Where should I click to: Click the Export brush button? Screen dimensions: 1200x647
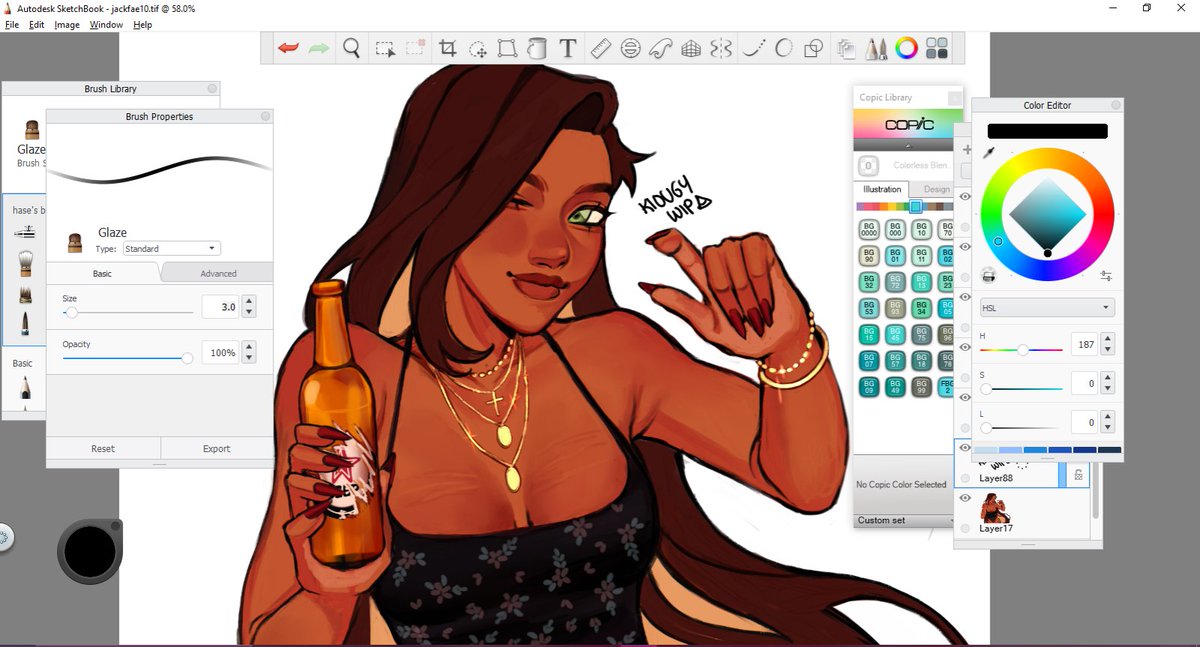pyautogui.click(x=217, y=449)
